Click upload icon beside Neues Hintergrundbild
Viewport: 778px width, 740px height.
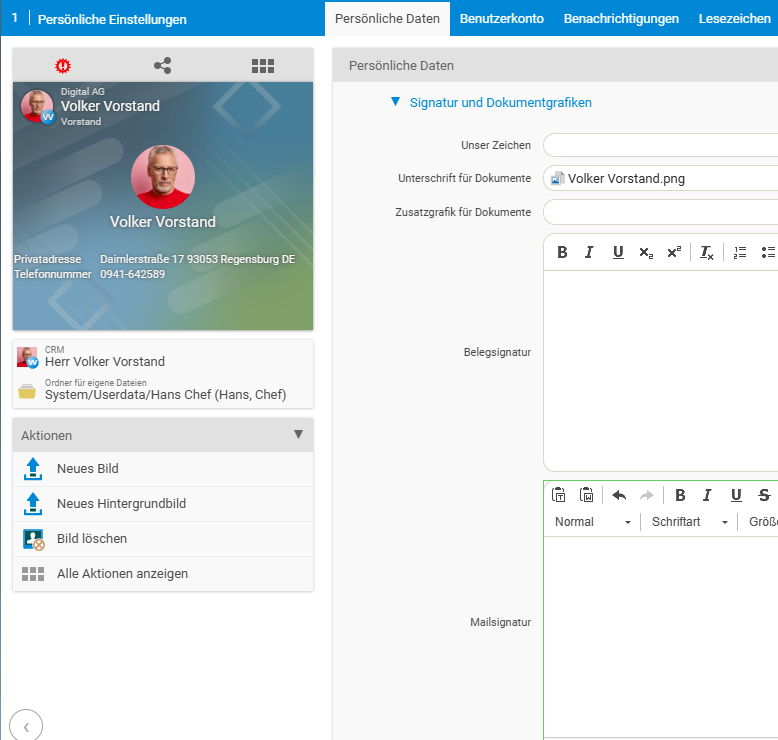33,504
